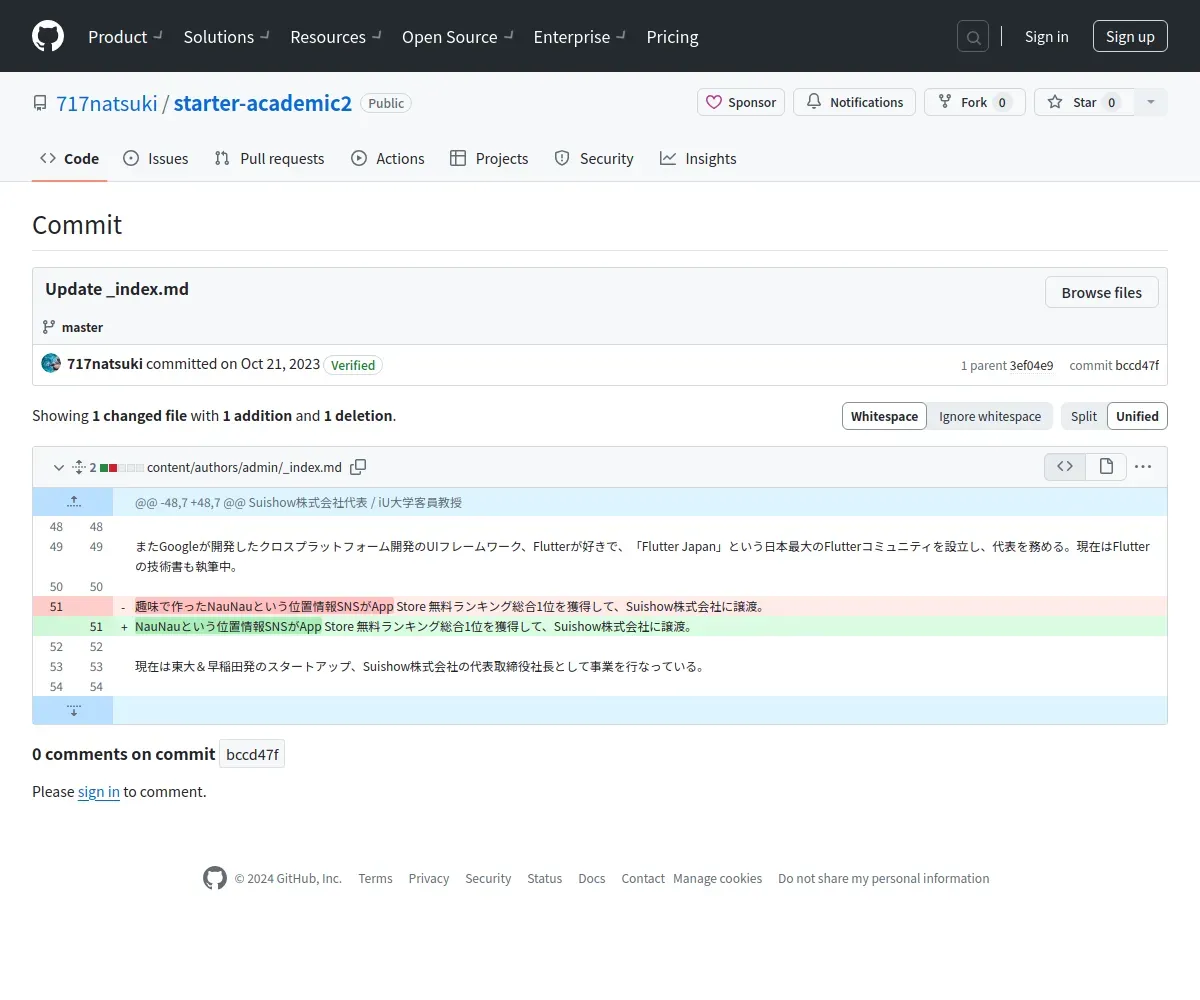The image size is (1200, 1000).
Task: Select Whitespace diff option
Action: 884,416
